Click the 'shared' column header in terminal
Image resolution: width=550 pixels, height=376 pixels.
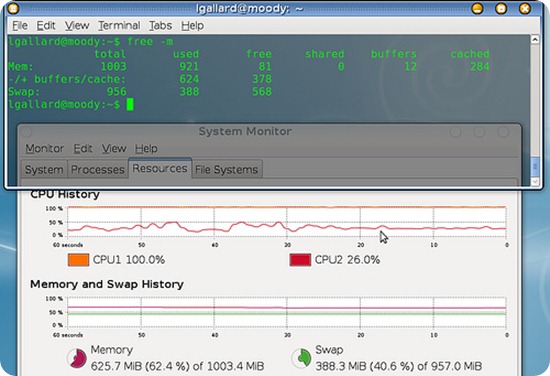pyautogui.click(x=324, y=54)
